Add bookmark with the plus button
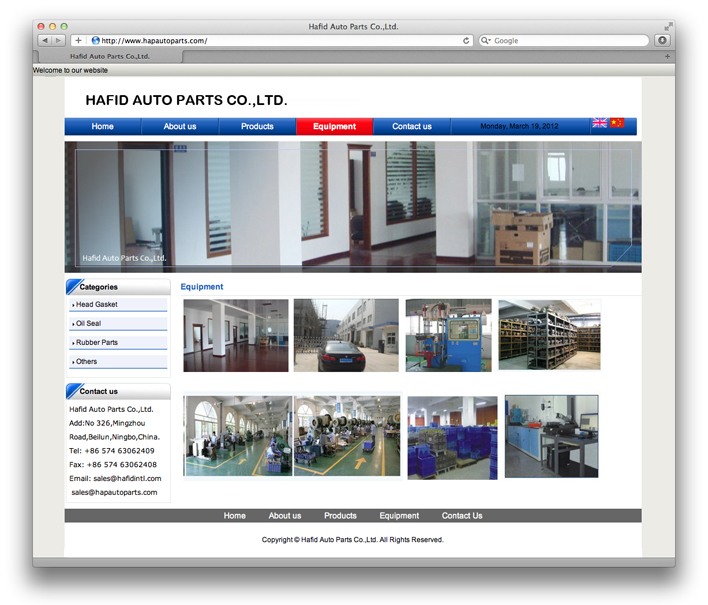Image resolution: width=708 pixels, height=605 pixels. coord(78,41)
